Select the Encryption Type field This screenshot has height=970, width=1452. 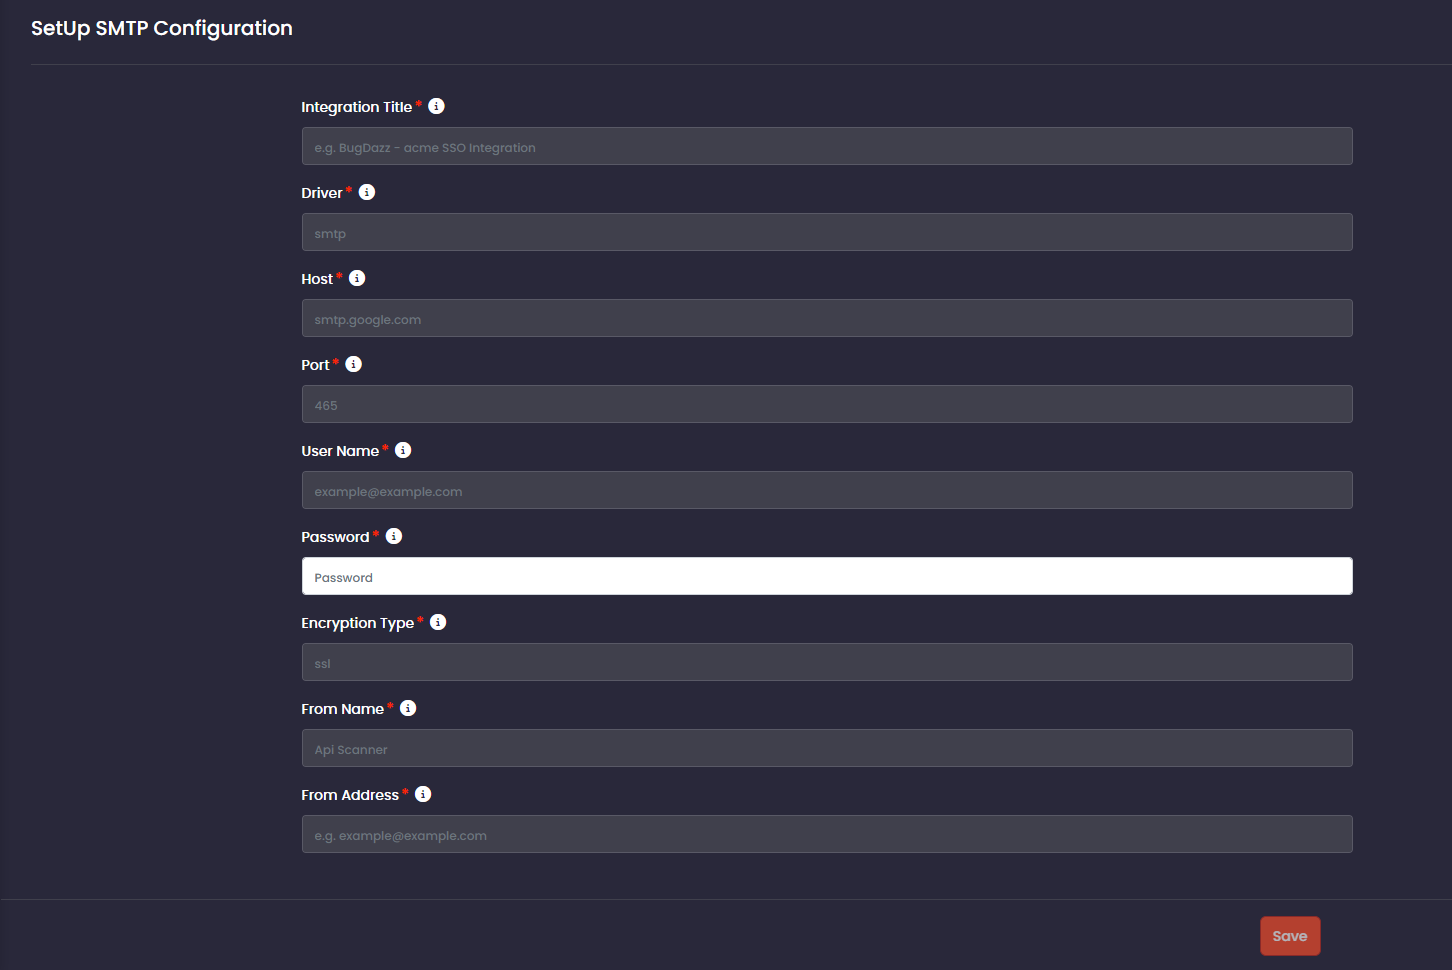tap(827, 662)
